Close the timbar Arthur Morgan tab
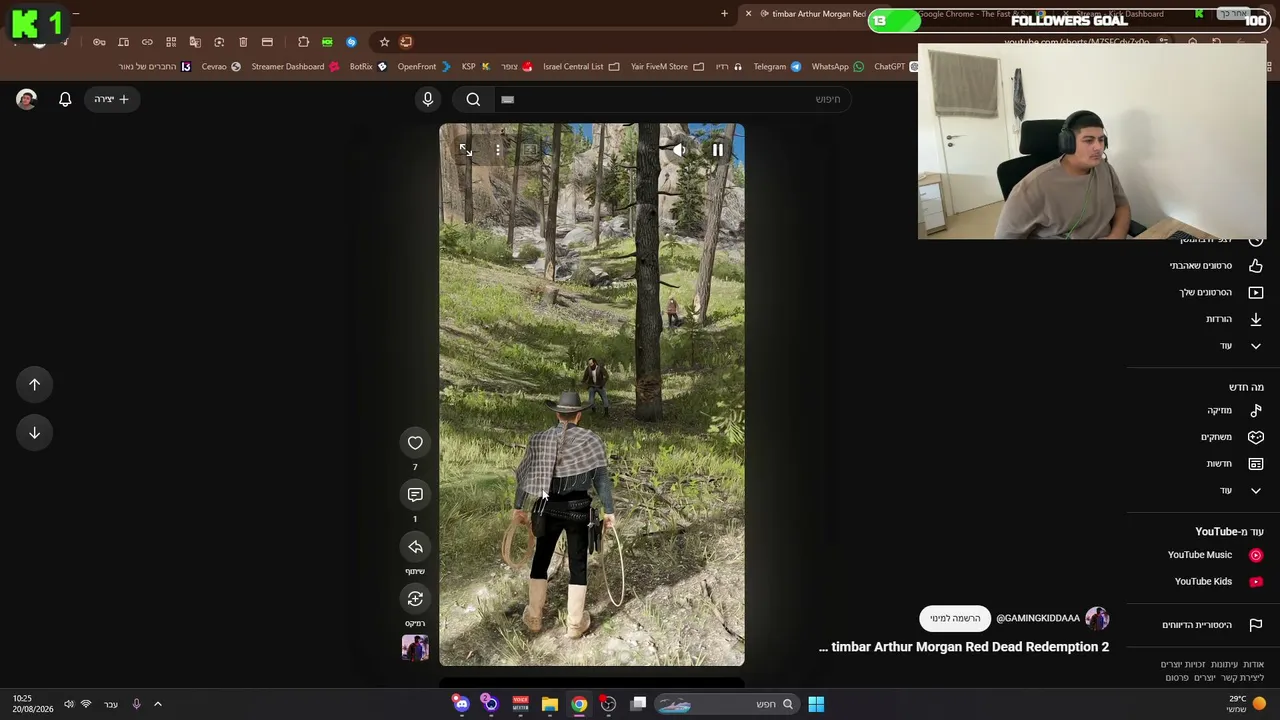Screen dimensions: 1280x720 748,14
